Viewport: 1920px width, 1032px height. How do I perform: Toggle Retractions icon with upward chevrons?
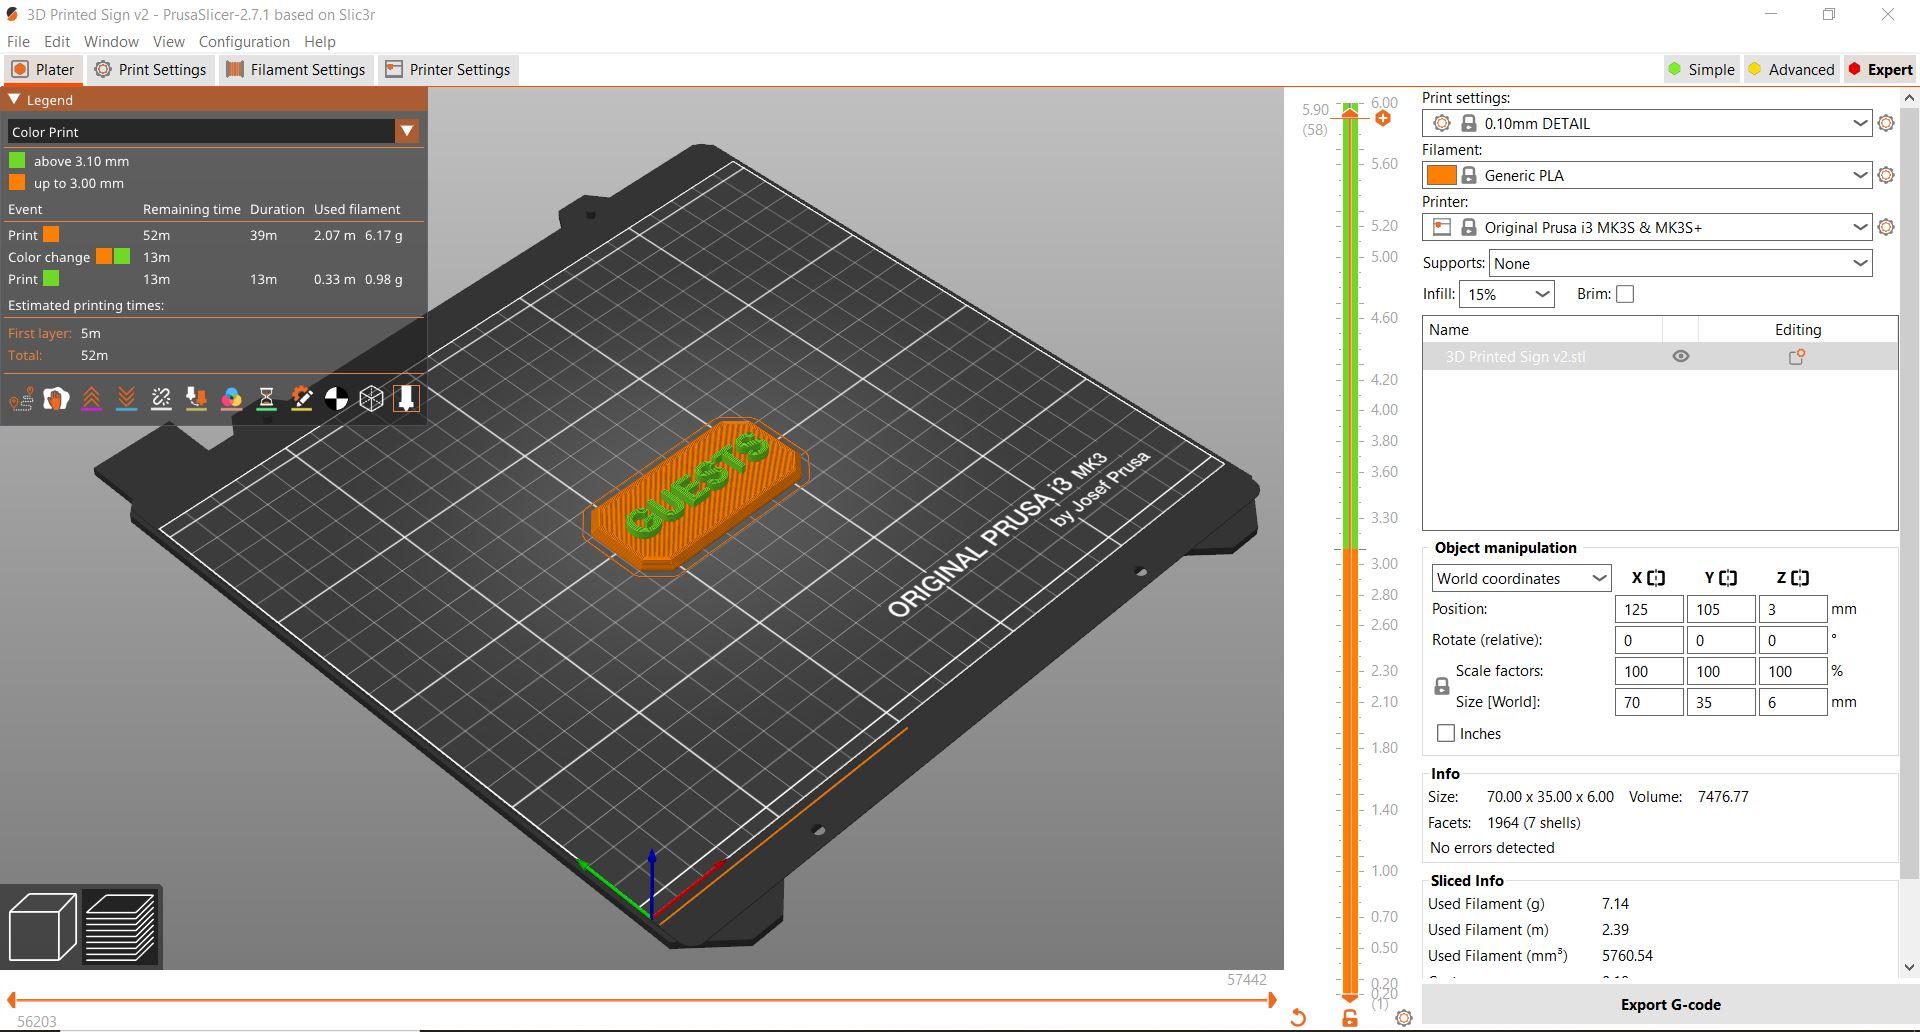pyautogui.click(x=91, y=399)
